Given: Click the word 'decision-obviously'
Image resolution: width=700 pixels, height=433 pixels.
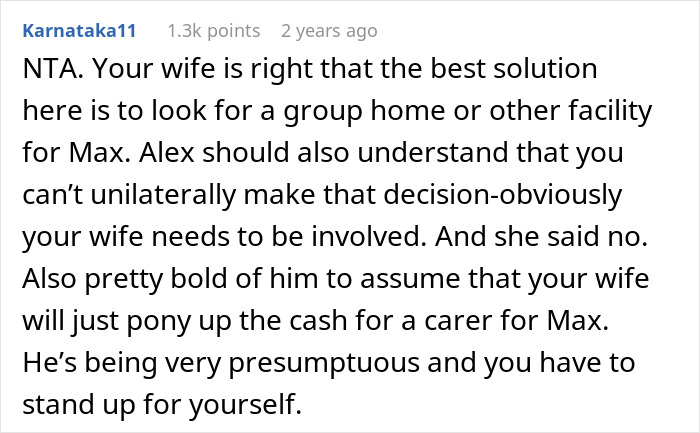Looking at the screenshot, I should [x=503, y=195].
